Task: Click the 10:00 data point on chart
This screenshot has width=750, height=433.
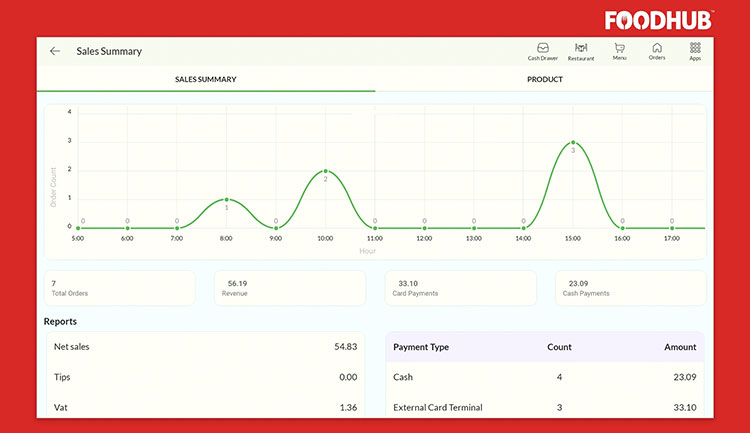Action: (326, 171)
